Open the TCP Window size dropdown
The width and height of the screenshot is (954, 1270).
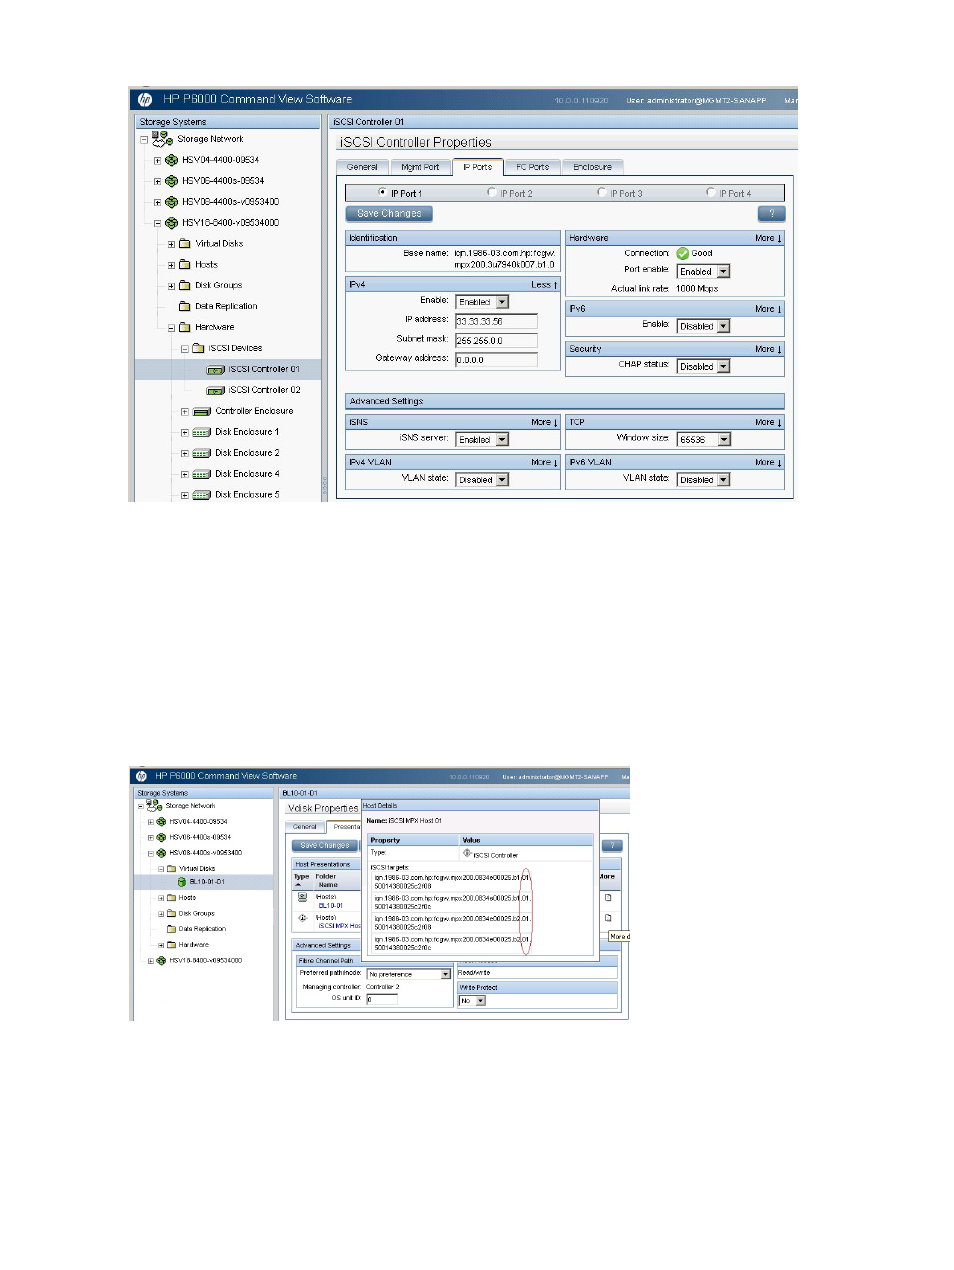point(704,440)
